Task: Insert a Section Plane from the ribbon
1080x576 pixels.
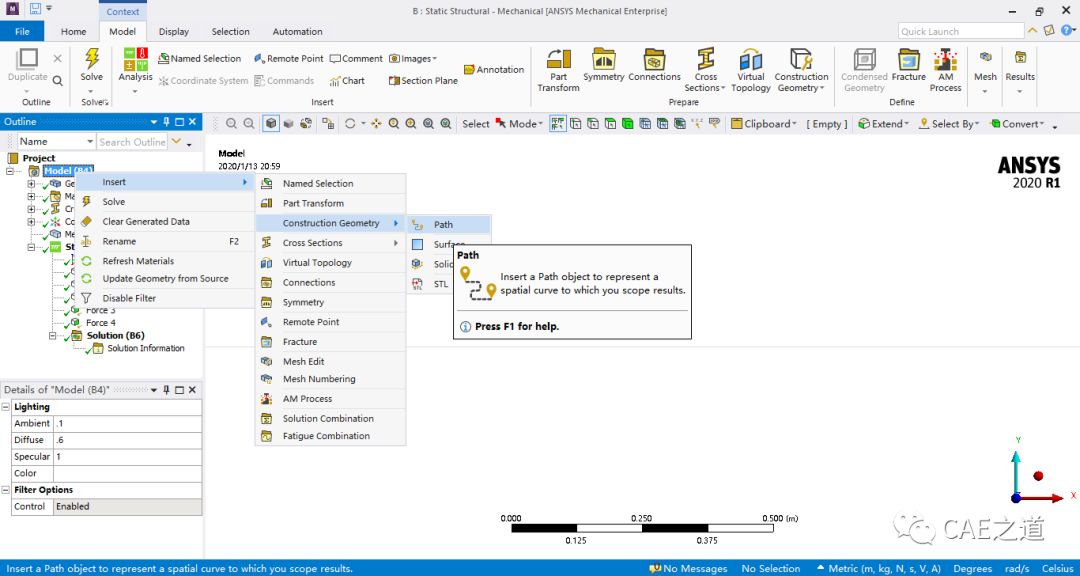Action: pos(423,81)
